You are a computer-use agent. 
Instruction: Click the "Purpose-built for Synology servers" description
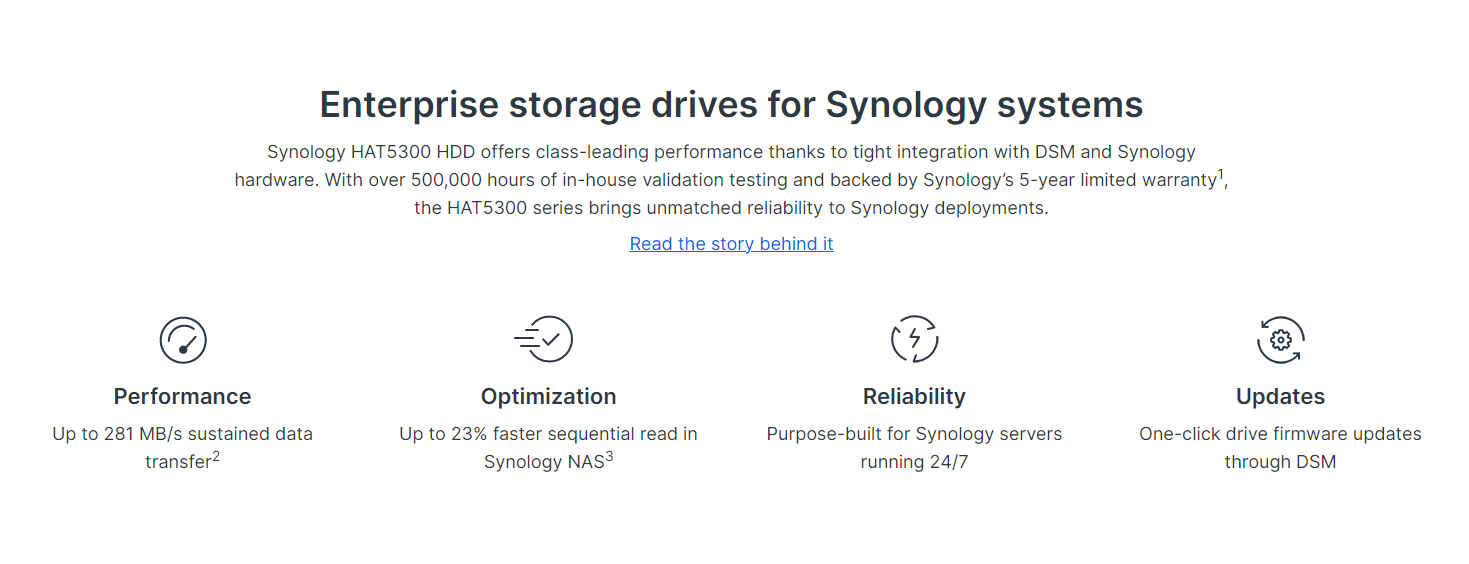tap(914, 434)
